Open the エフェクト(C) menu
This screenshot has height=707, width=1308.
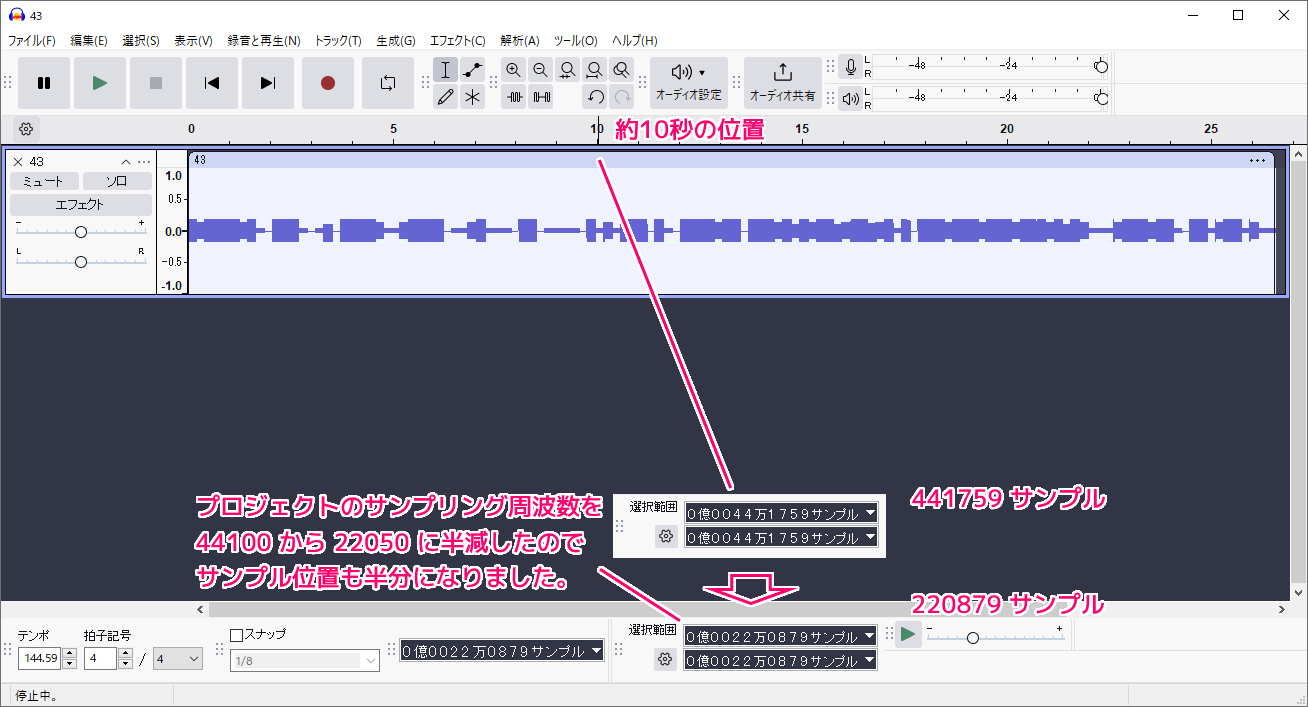[457, 41]
